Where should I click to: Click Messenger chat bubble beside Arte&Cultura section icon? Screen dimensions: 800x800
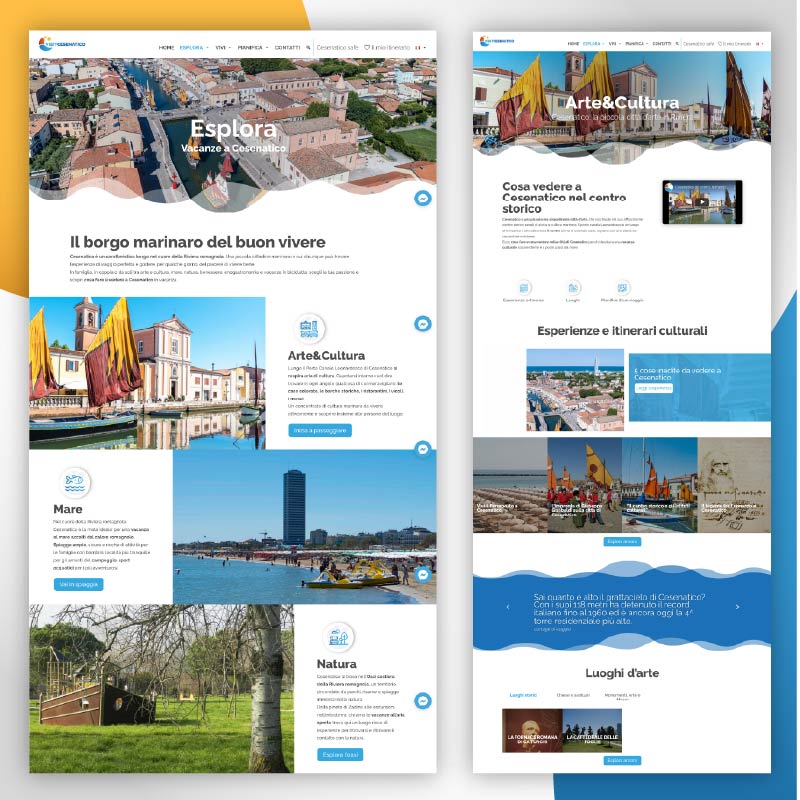[422, 323]
